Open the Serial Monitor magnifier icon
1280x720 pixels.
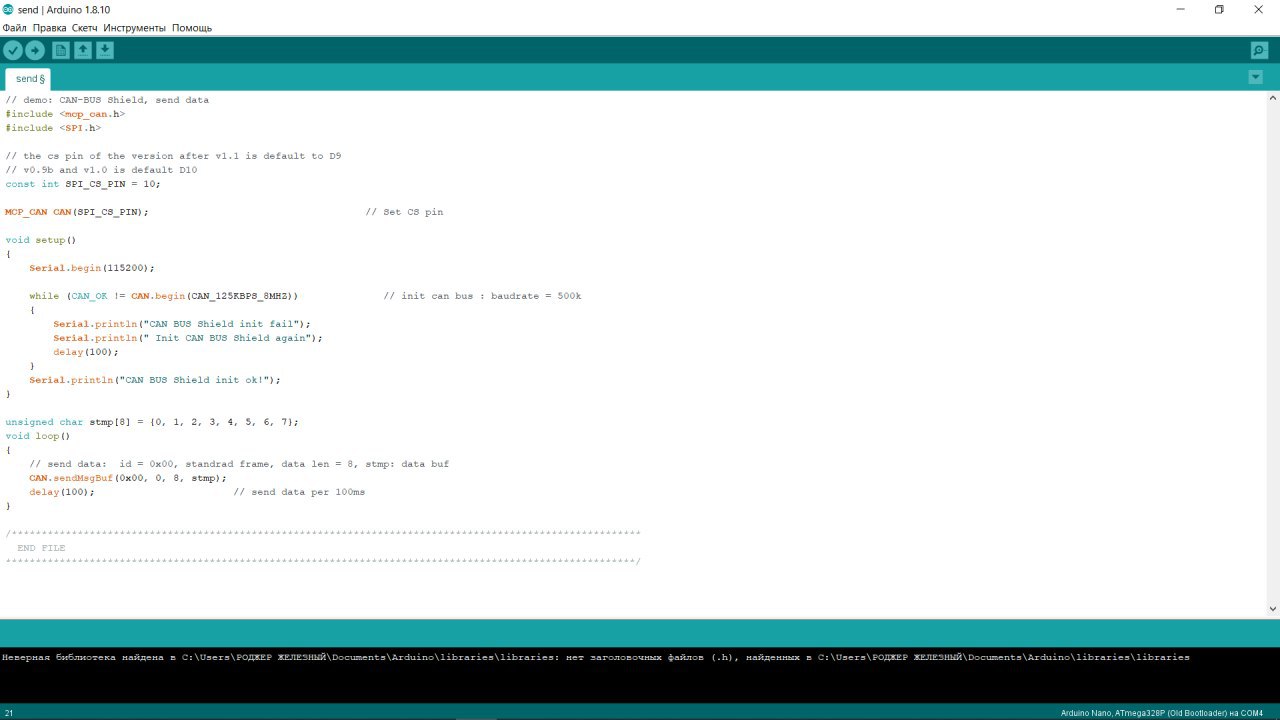[x=1259, y=50]
